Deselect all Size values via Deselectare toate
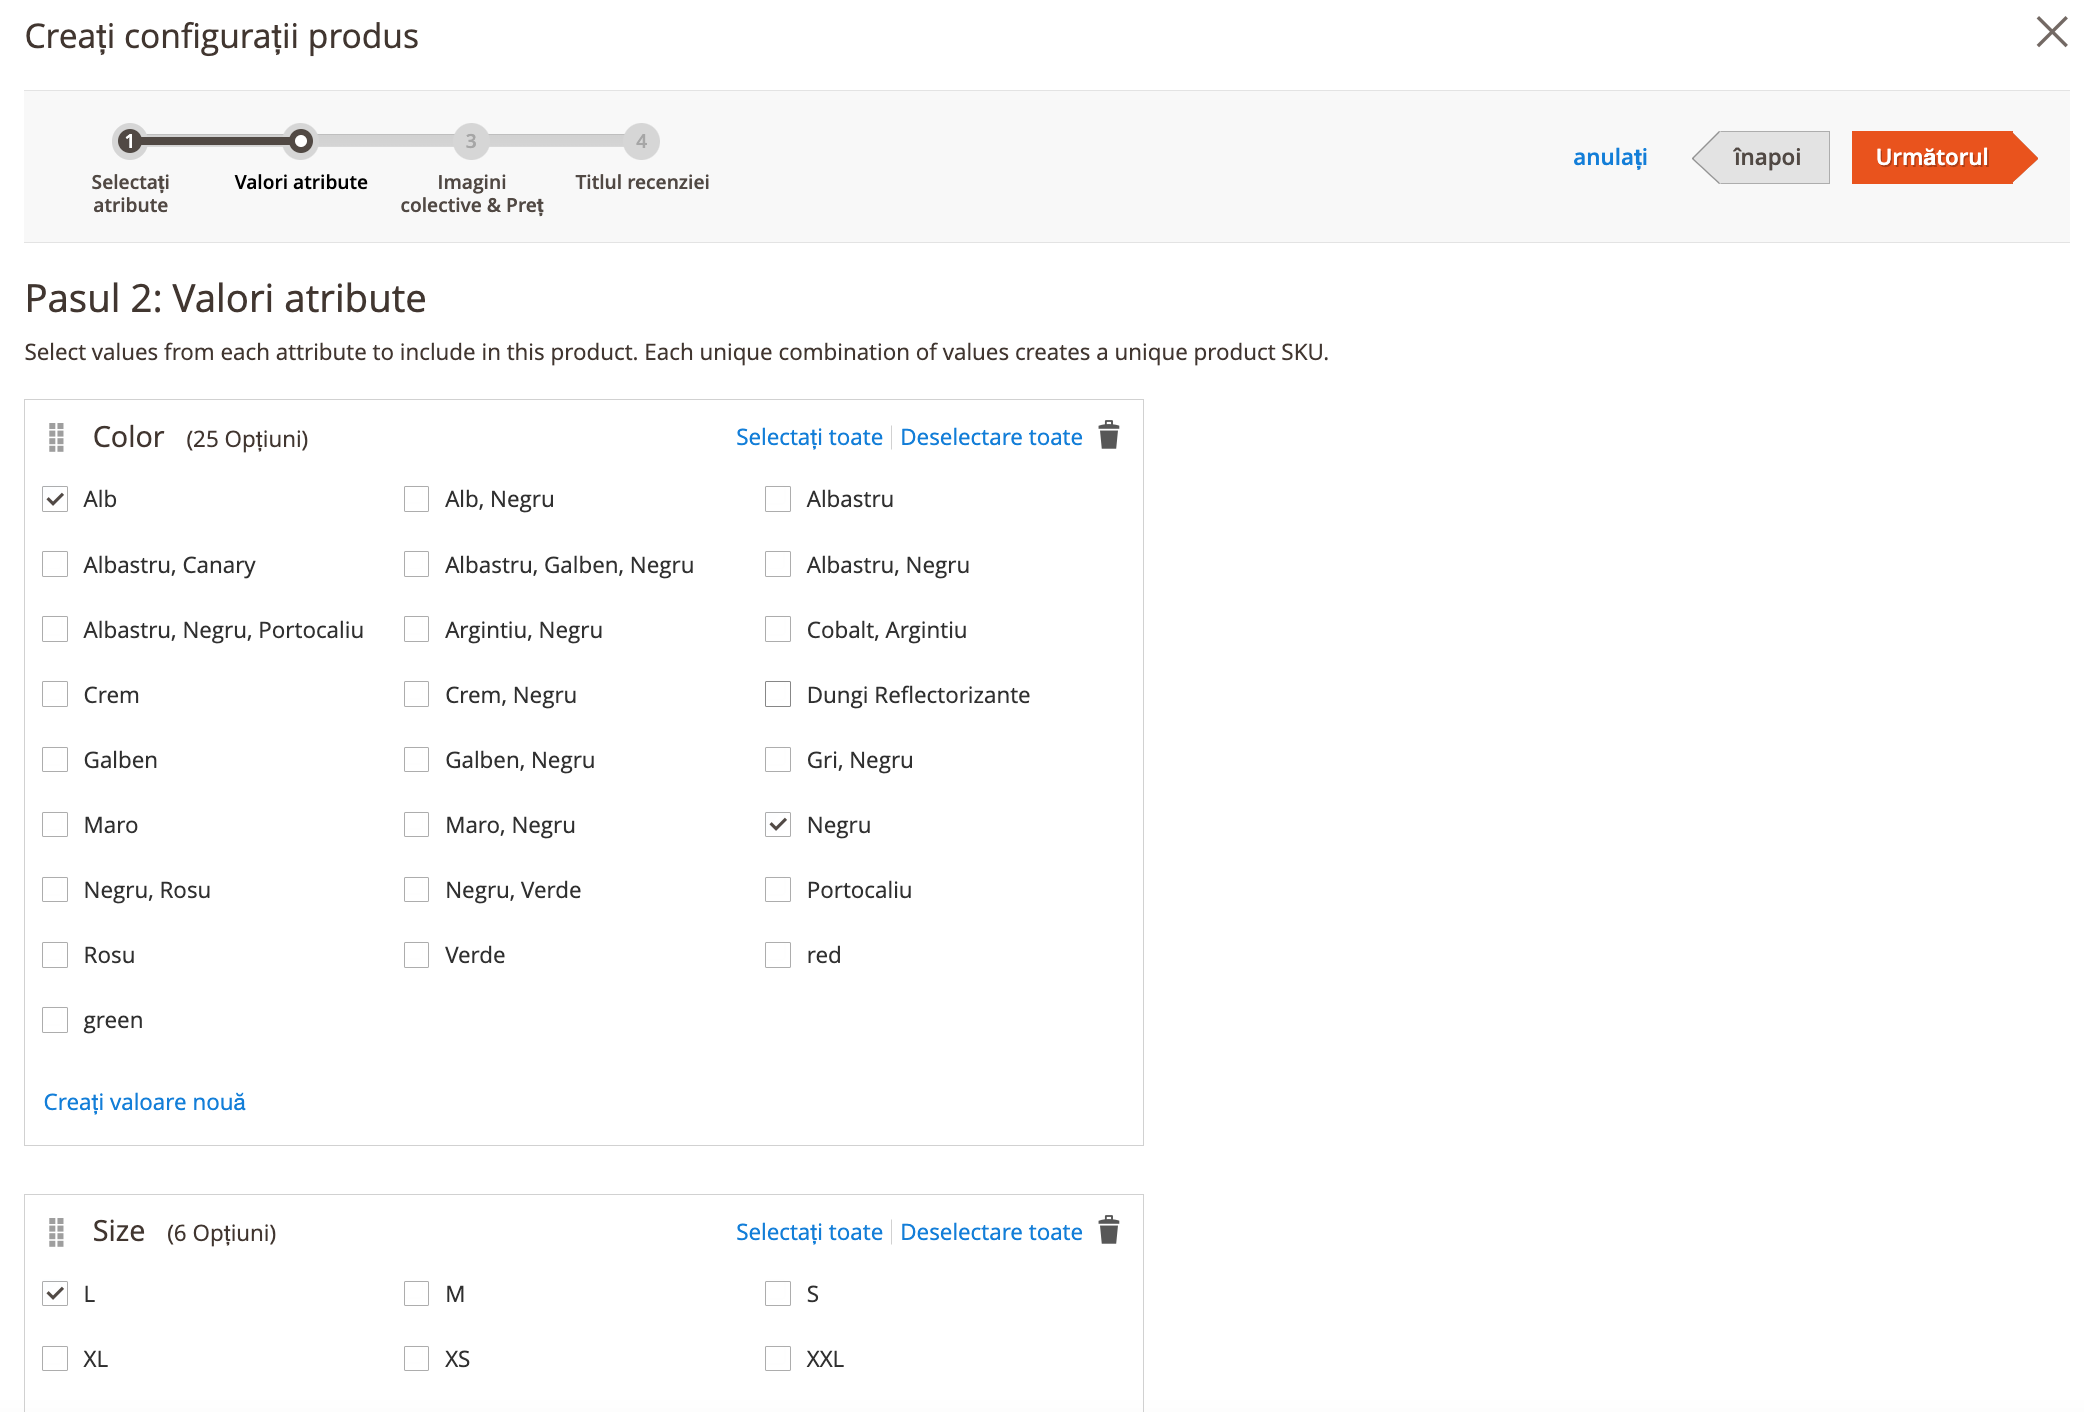Image resolution: width=2084 pixels, height=1412 pixels. 991,1232
